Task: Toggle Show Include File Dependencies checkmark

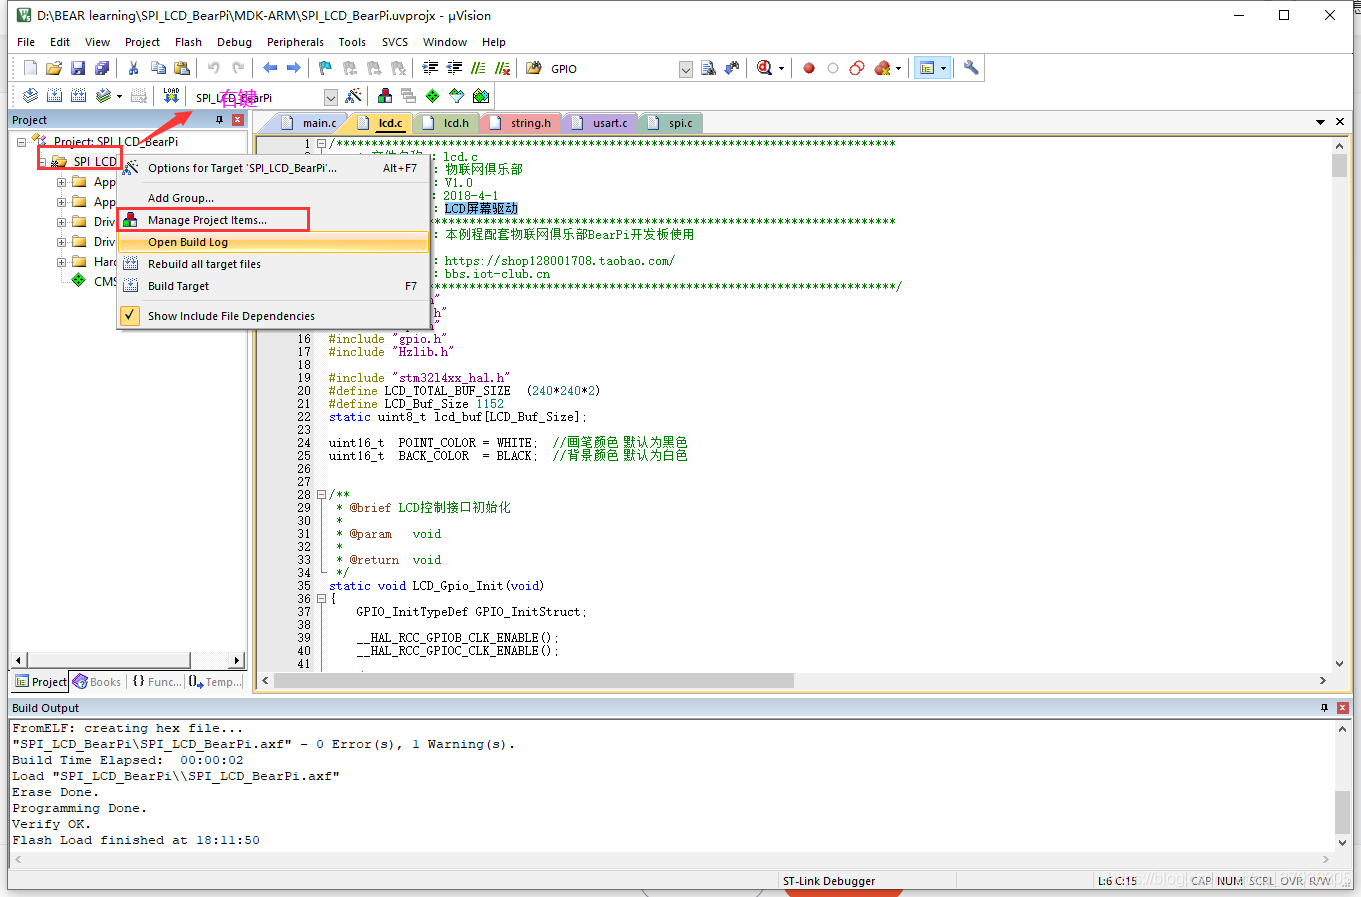Action: [x=130, y=315]
